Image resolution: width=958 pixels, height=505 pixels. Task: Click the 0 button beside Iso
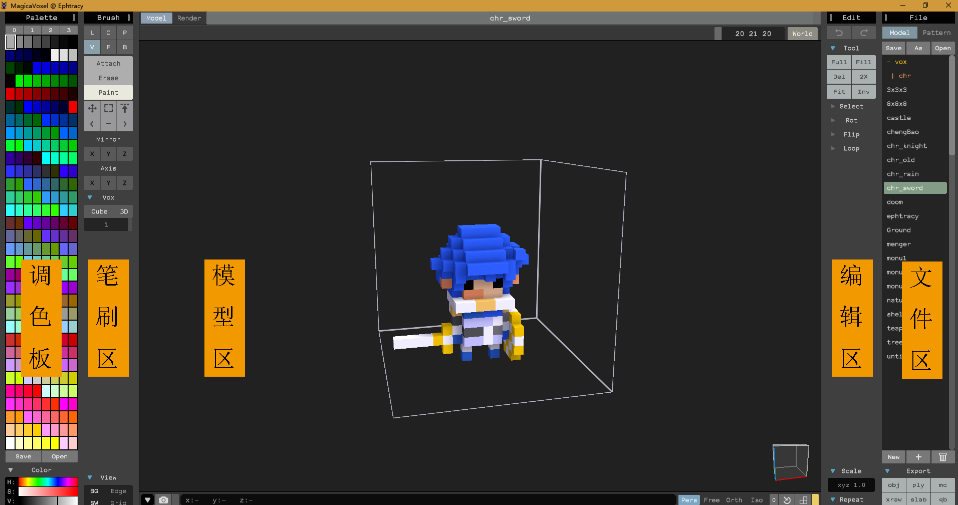(x=773, y=500)
